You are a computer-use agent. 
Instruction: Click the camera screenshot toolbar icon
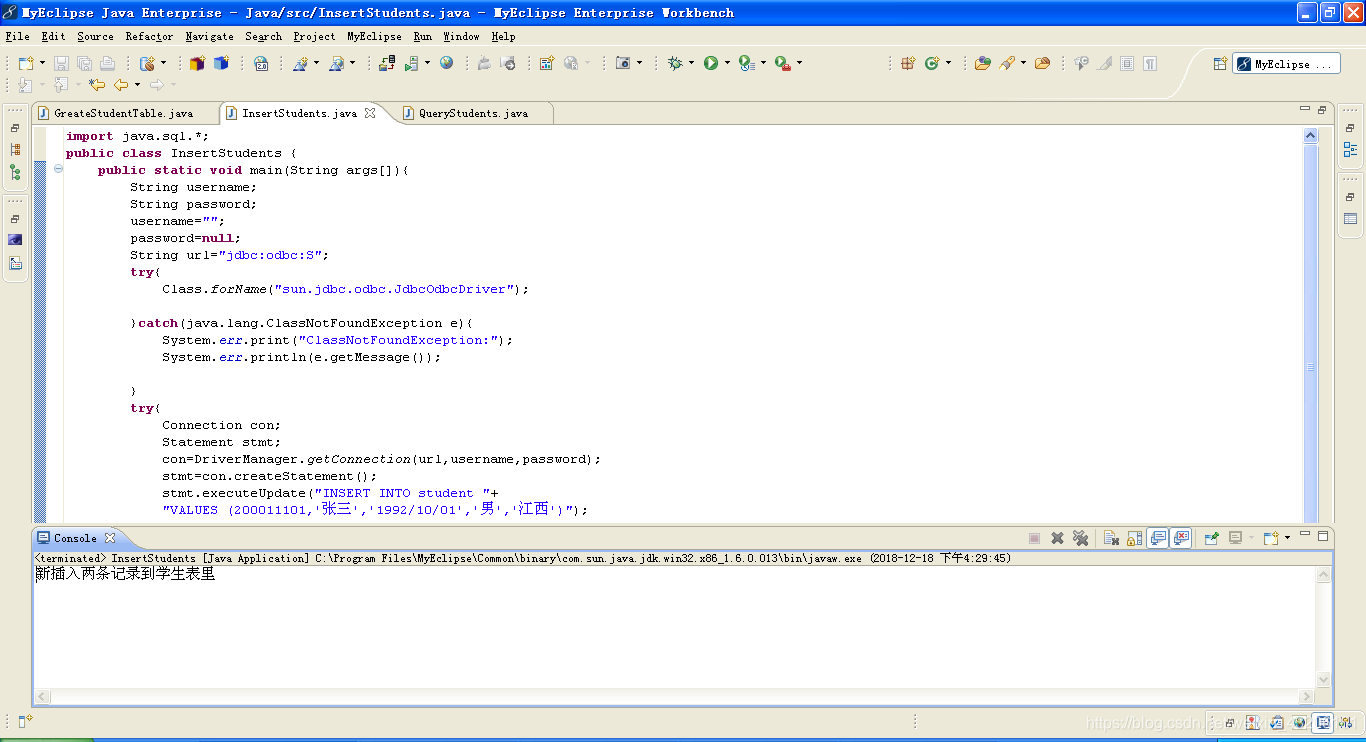(623, 63)
